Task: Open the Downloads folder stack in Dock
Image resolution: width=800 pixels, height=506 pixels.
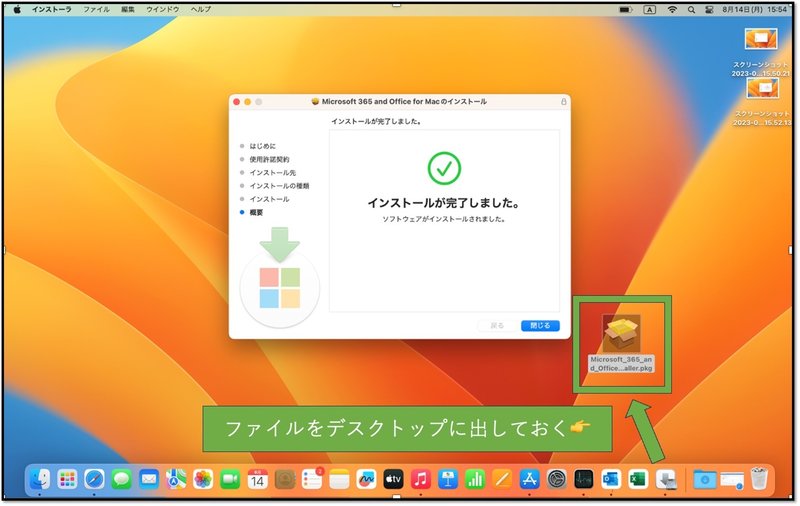Action: tap(705, 479)
